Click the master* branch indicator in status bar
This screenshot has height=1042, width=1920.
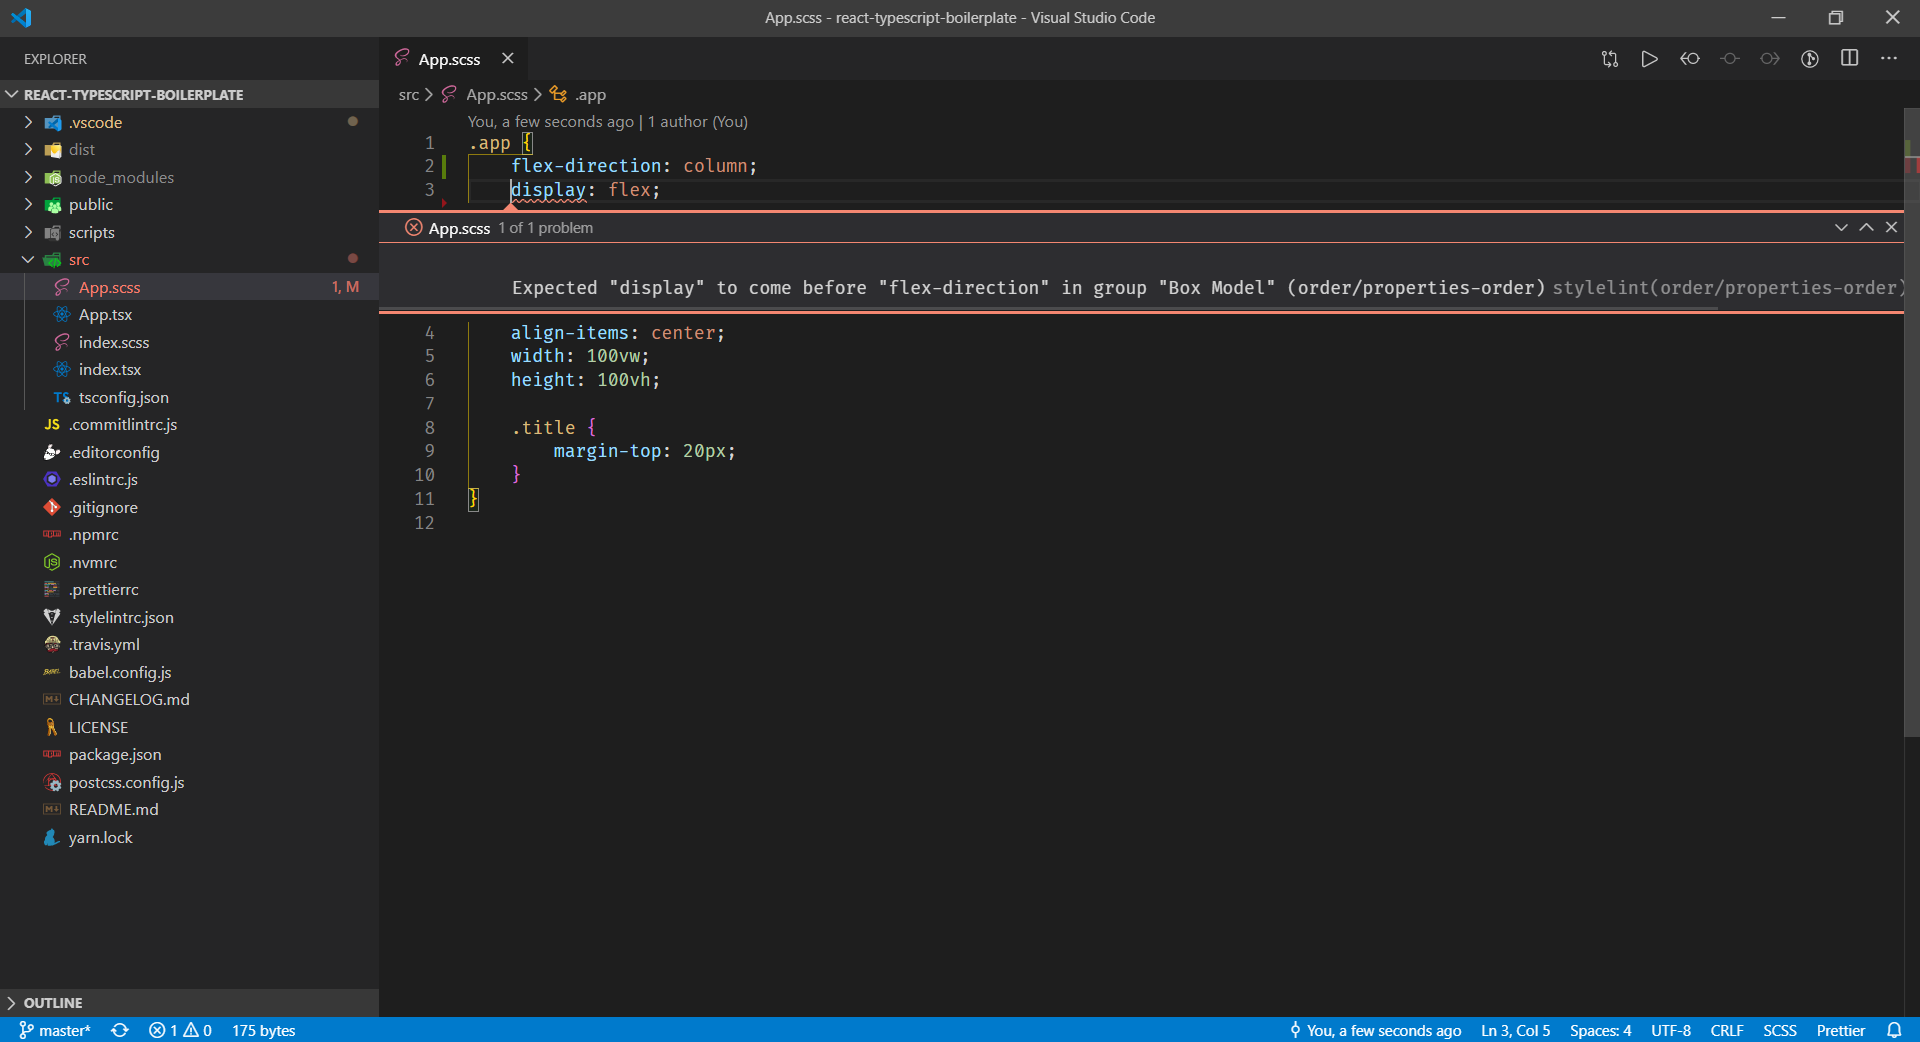click(x=55, y=1030)
